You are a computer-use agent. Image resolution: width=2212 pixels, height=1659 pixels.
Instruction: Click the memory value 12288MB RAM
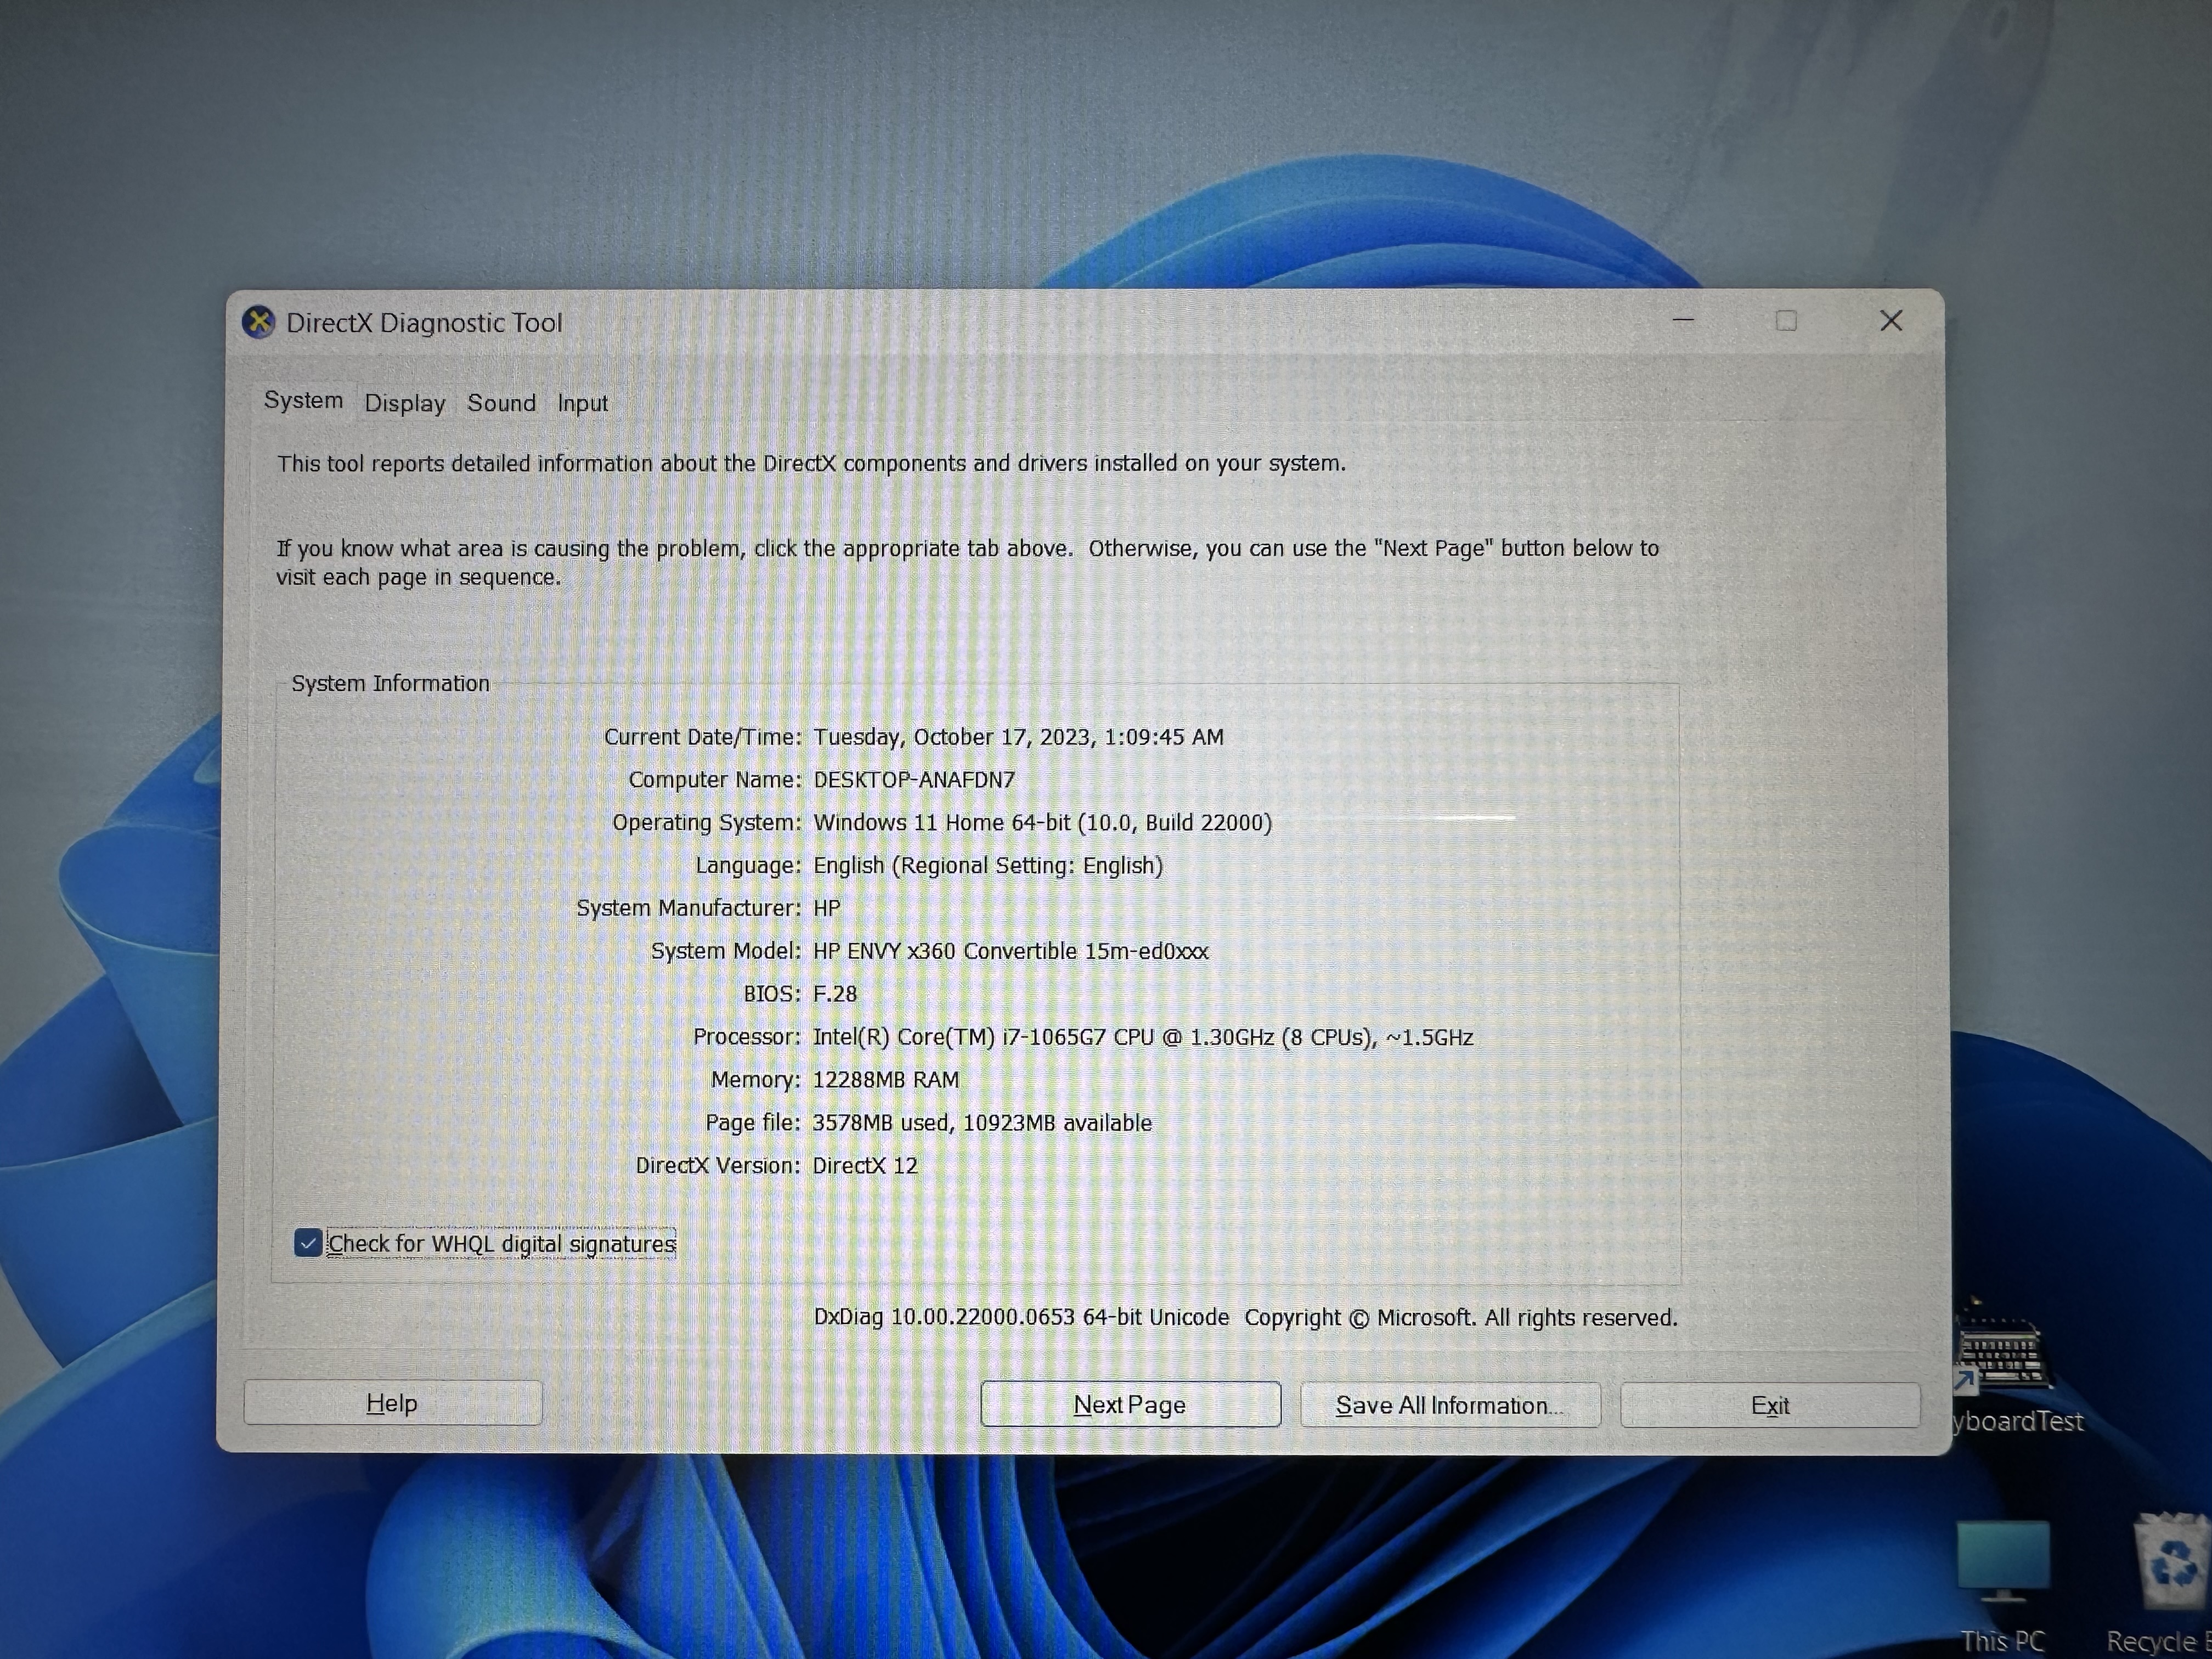point(886,1080)
